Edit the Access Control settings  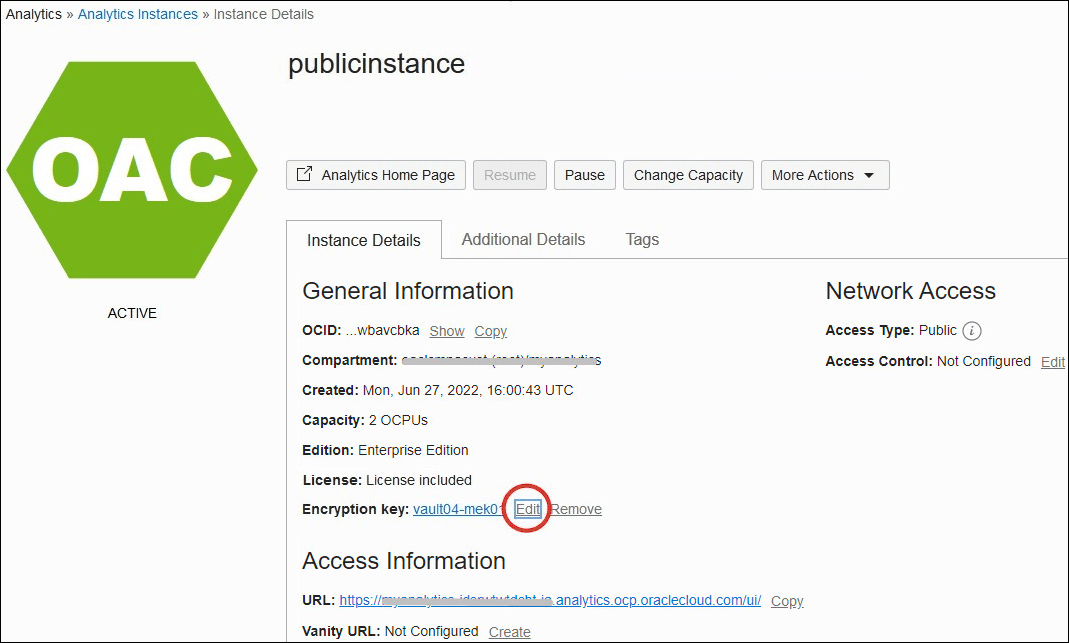[x=1052, y=361]
